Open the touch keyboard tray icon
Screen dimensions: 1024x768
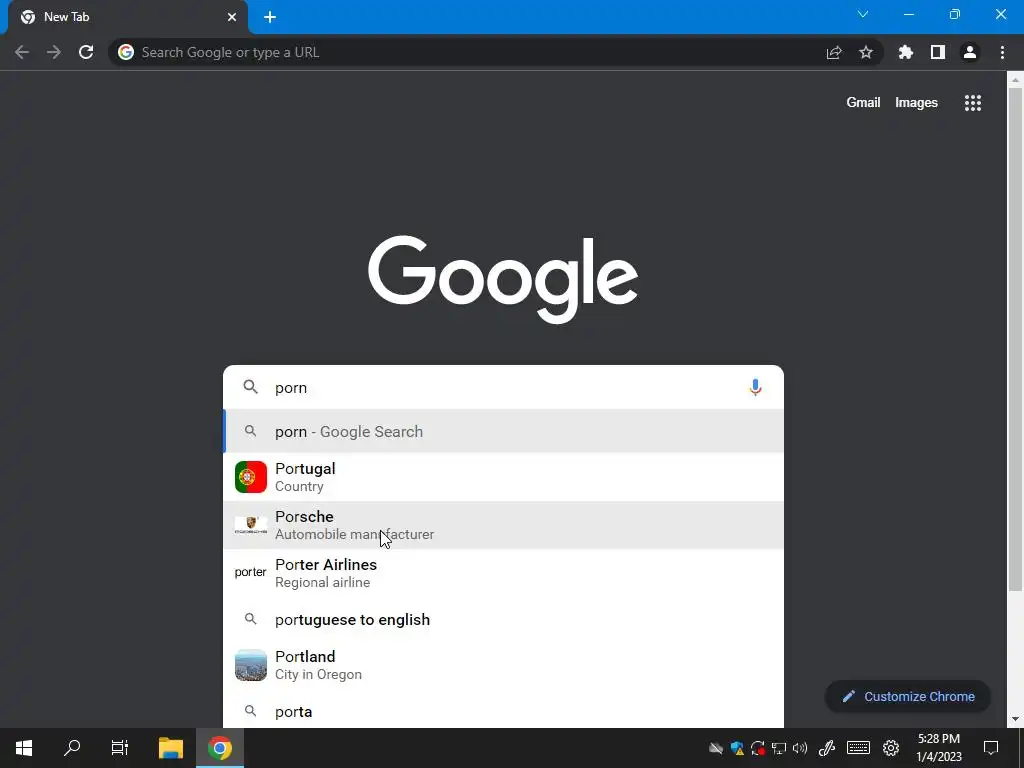point(858,748)
